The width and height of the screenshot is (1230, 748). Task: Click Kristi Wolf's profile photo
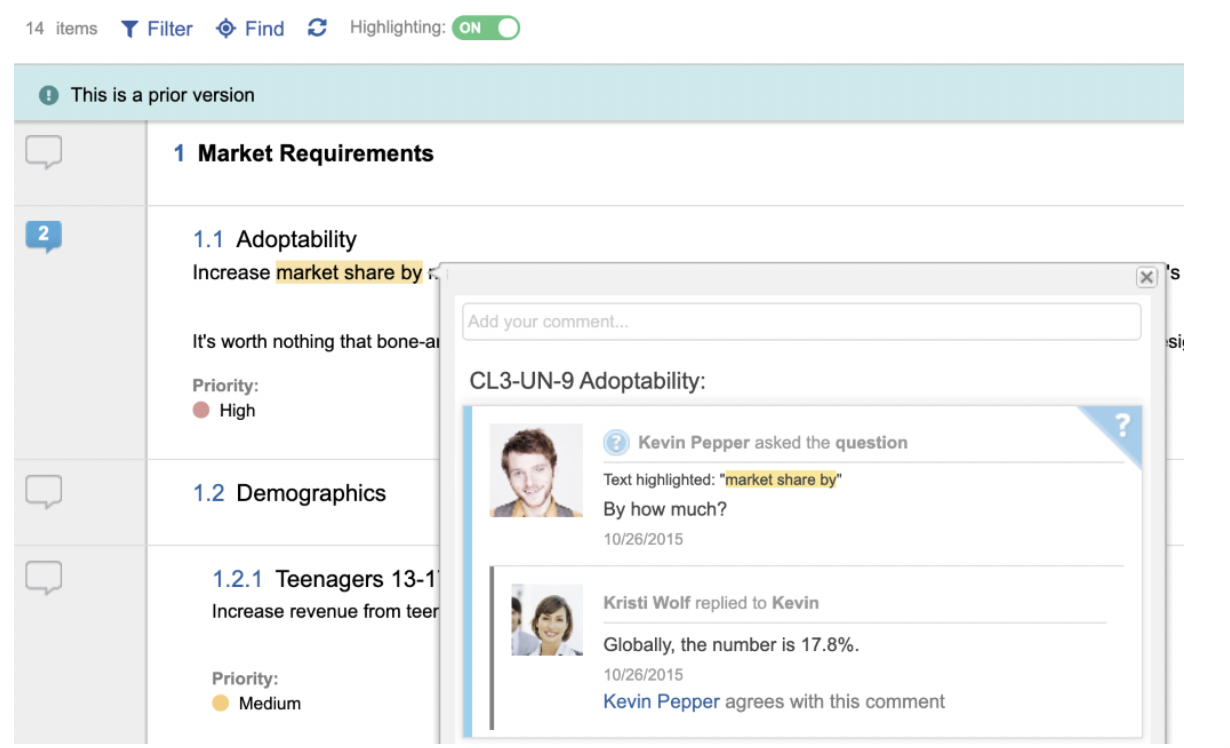coord(546,620)
